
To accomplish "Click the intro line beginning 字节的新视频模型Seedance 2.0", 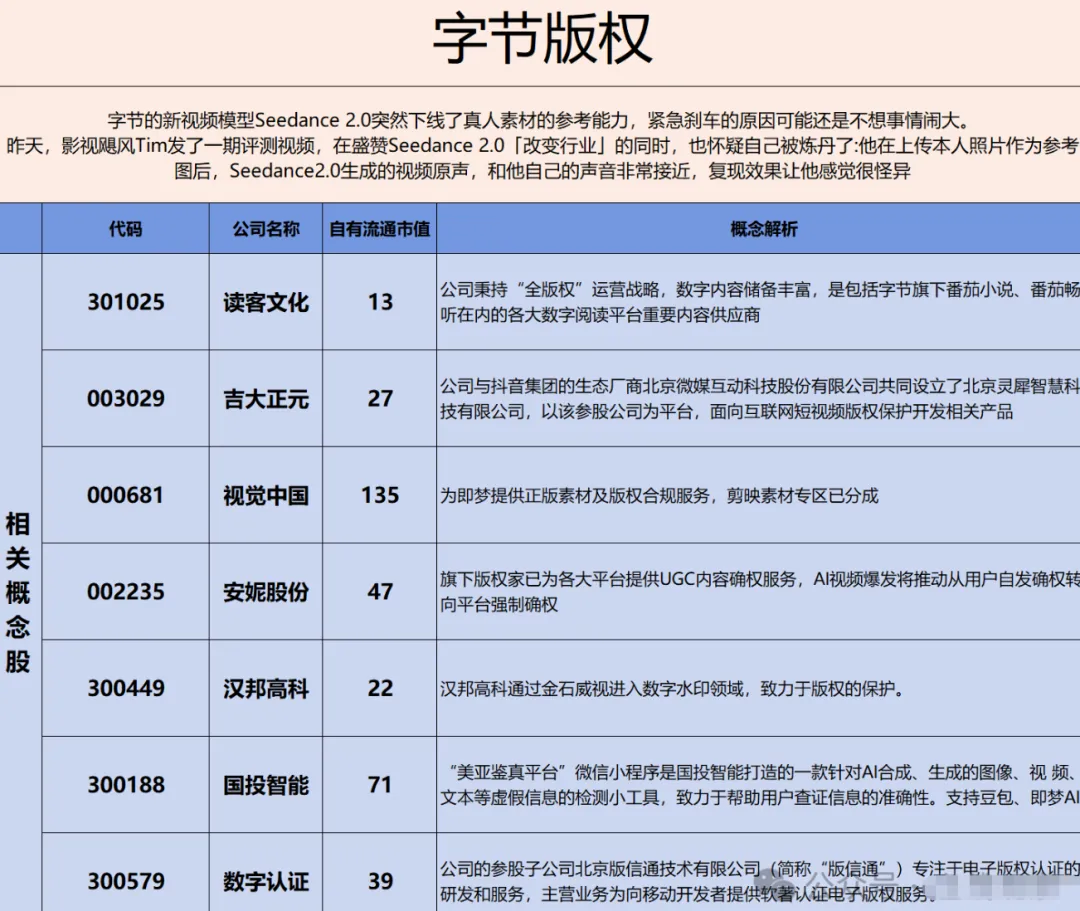I will [539, 121].
